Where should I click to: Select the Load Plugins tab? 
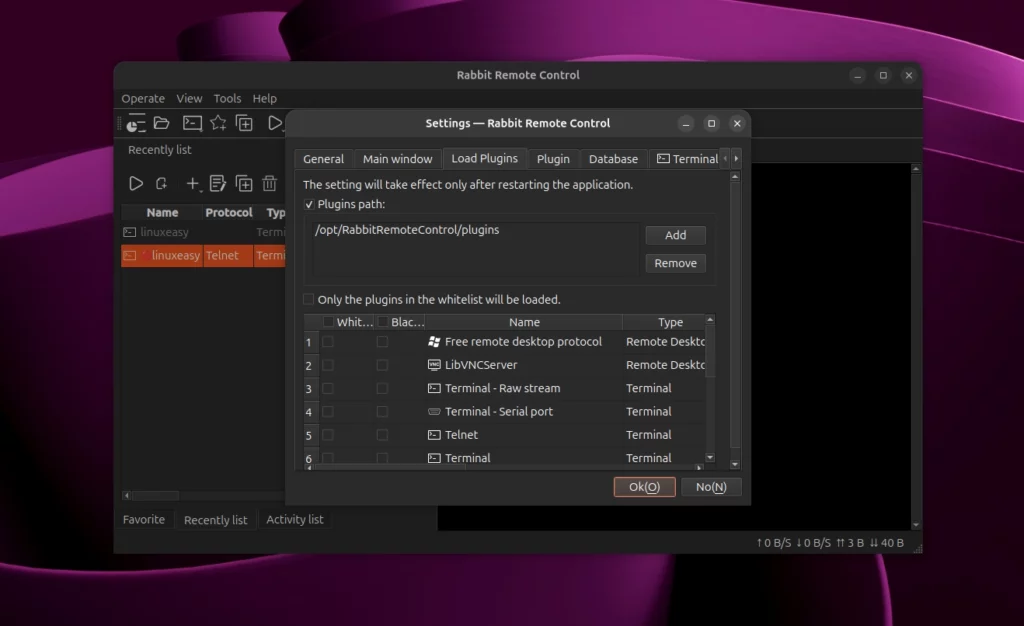pyautogui.click(x=485, y=159)
